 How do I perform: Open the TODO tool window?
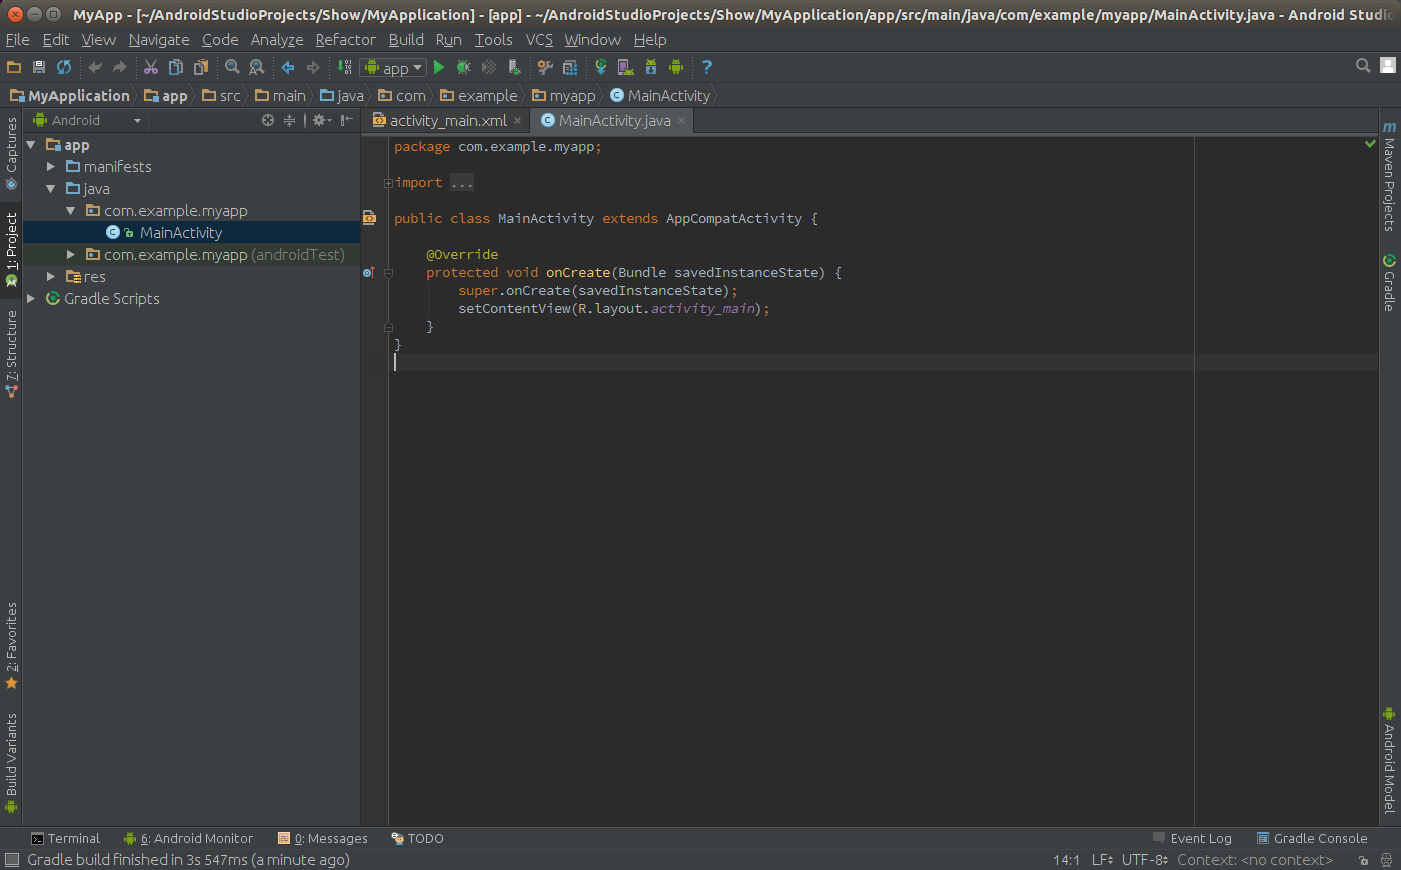417,839
